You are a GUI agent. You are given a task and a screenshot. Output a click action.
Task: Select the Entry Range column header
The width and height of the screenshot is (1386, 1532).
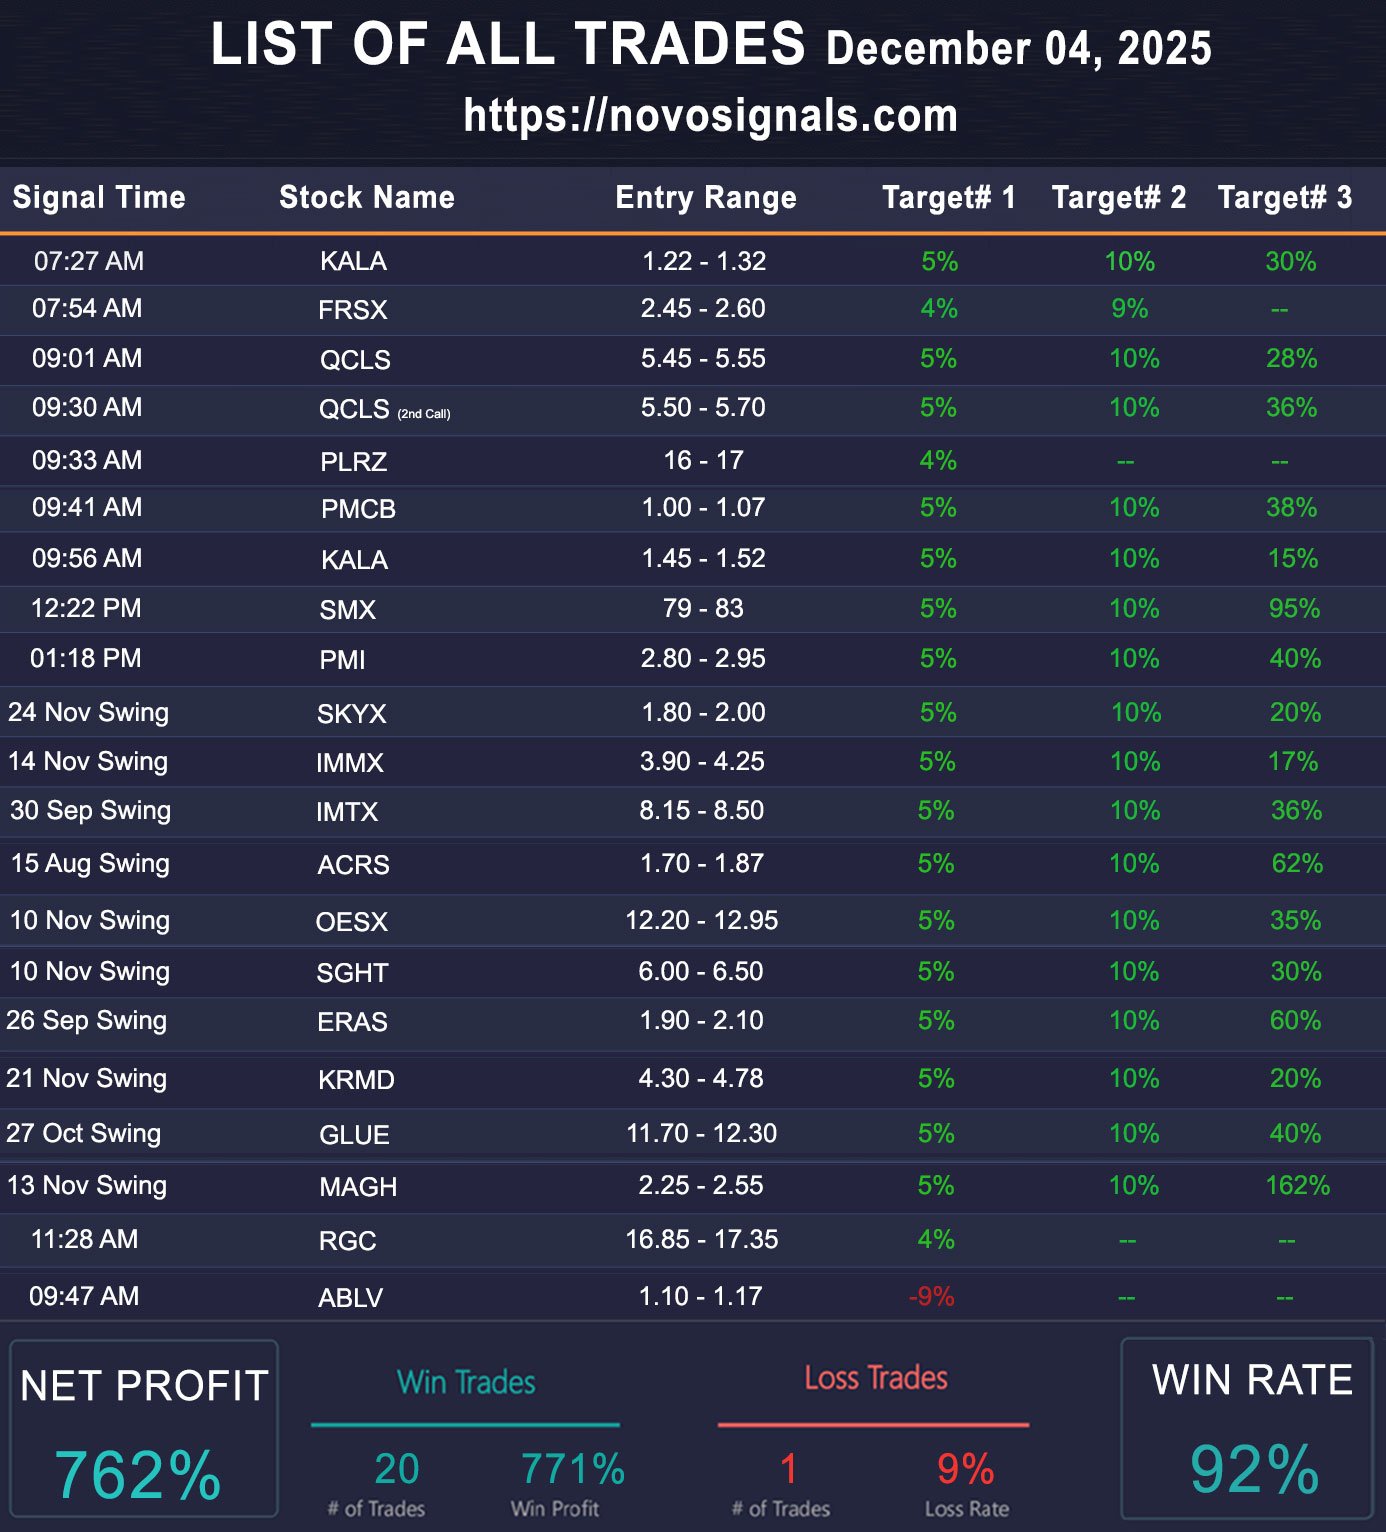pos(706,197)
